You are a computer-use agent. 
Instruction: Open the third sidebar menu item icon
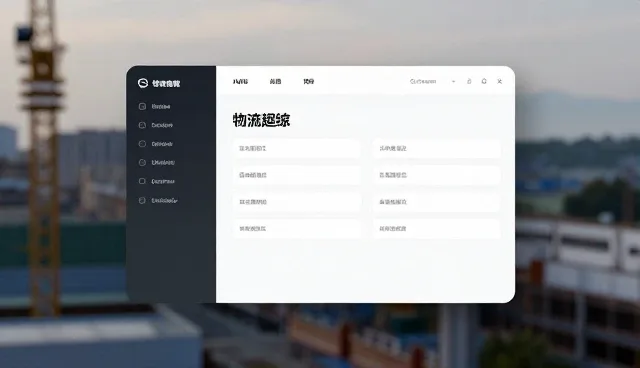tap(142, 144)
